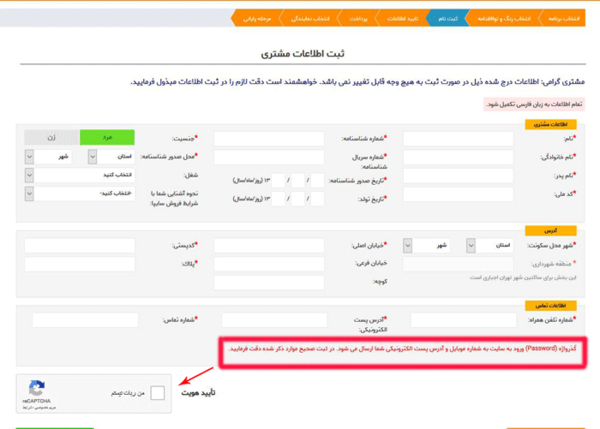Focus the شماره تلفن همراه input field

(x=463, y=320)
